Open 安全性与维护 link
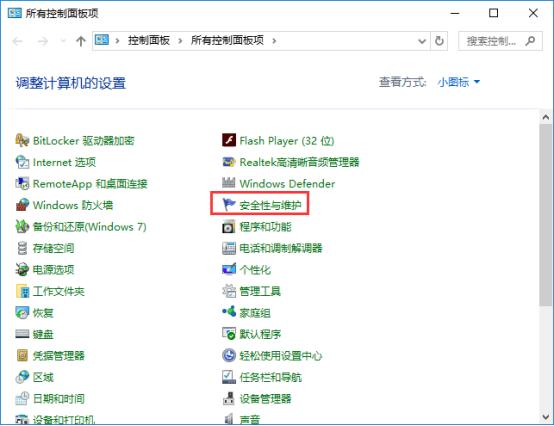 270,205
